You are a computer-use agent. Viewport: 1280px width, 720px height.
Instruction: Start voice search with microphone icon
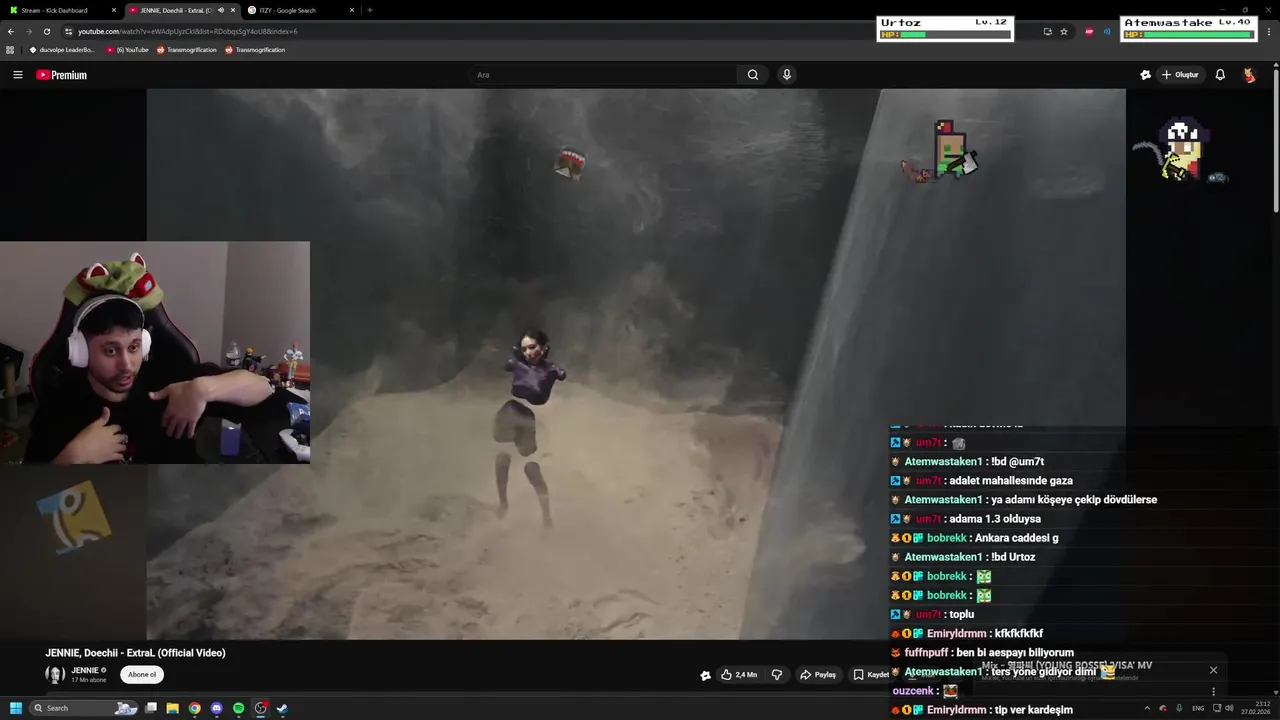pos(787,75)
